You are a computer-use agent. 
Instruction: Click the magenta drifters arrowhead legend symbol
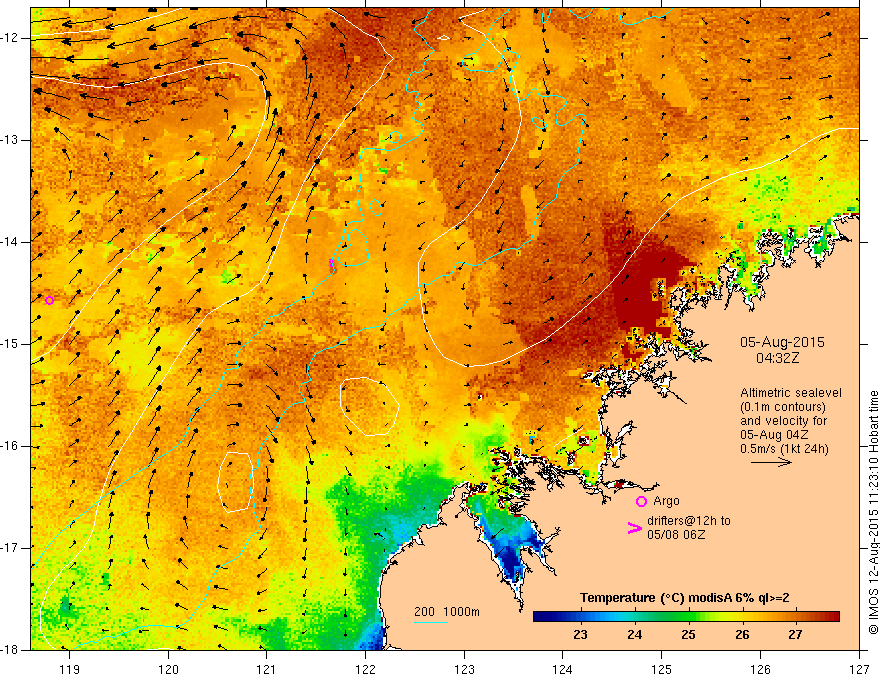[634, 528]
